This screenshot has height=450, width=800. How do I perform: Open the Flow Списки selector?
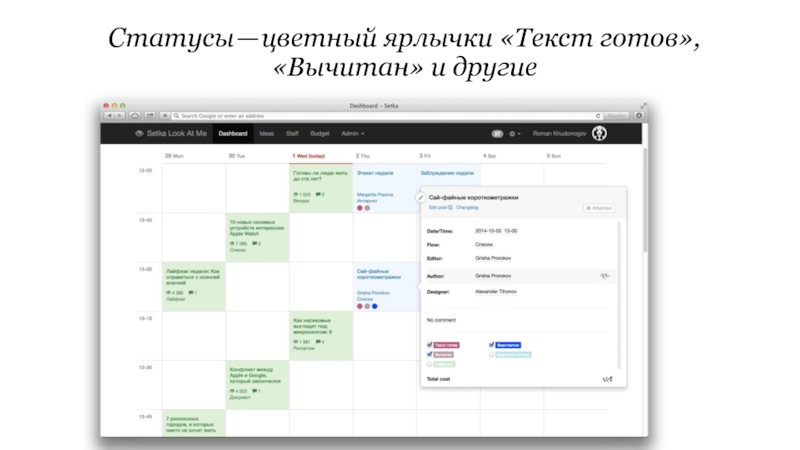pos(484,245)
